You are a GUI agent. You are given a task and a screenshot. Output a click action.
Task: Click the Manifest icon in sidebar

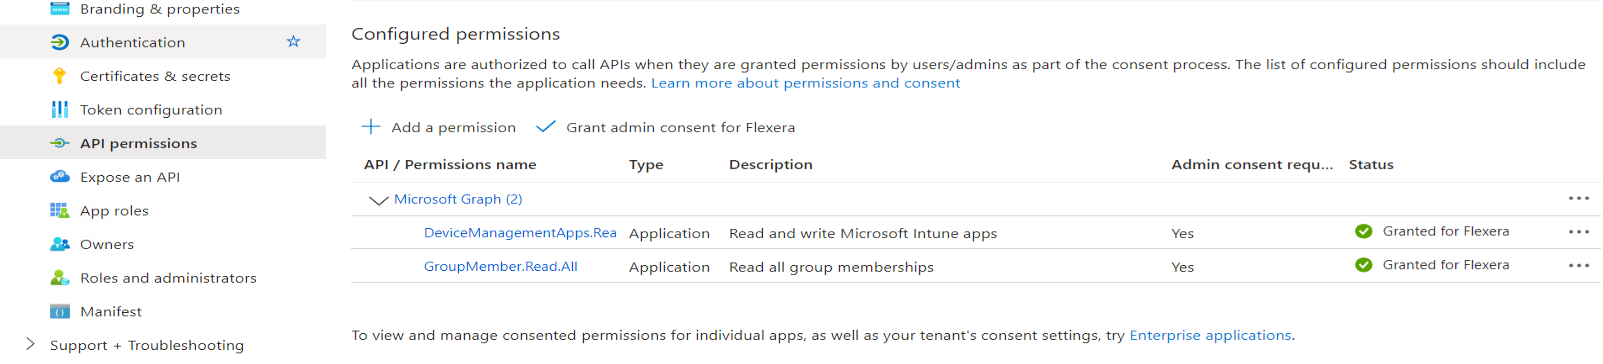click(60, 311)
